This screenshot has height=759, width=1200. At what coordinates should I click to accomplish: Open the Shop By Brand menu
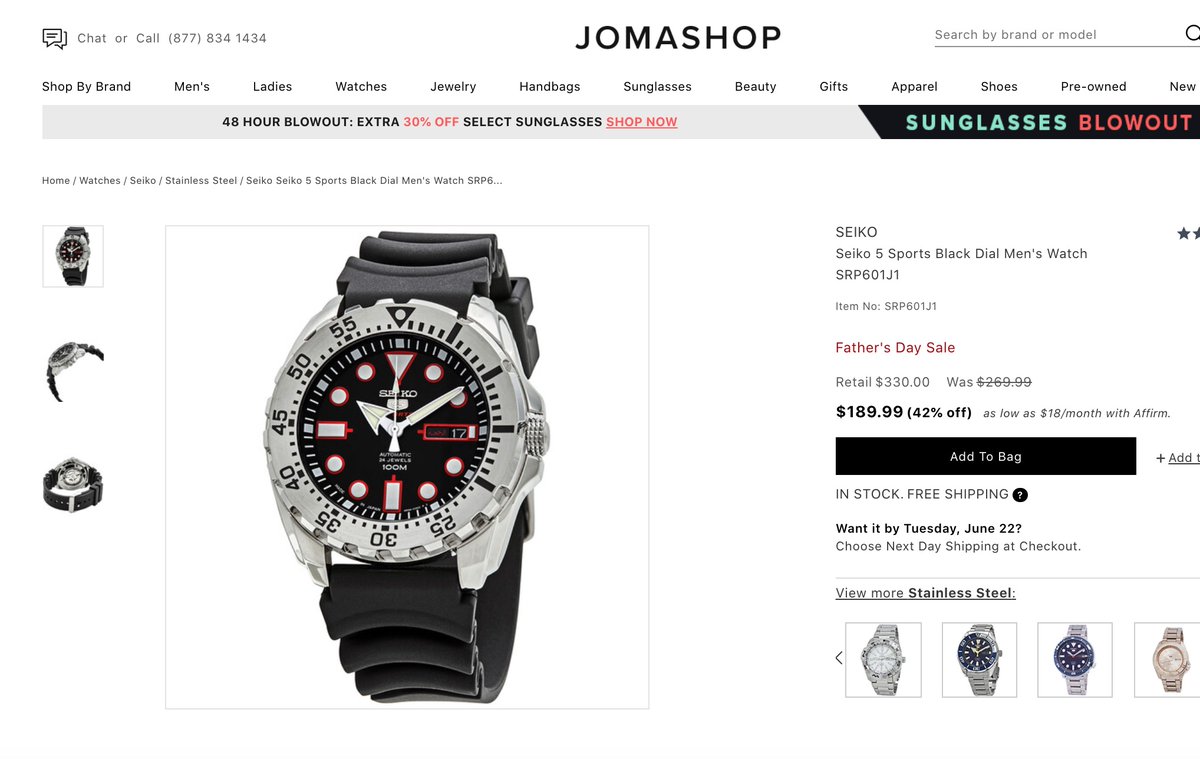pyautogui.click(x=86, y=87)
